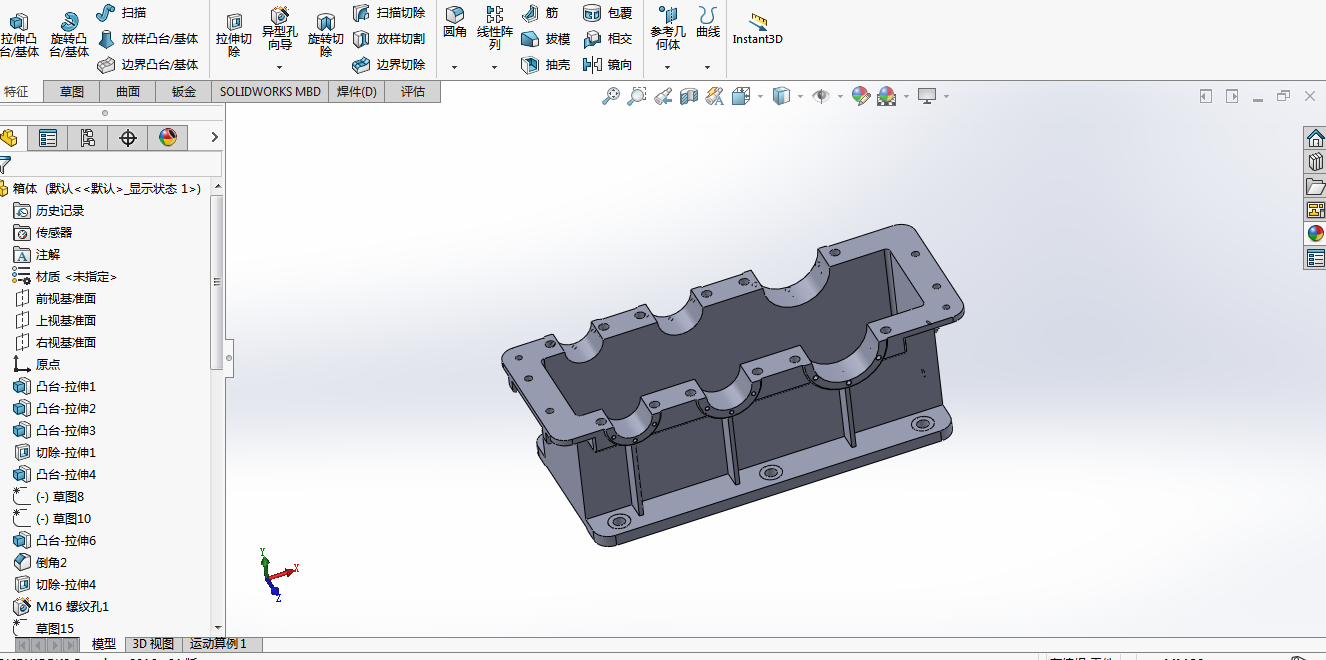Click the Dynamic Annotation Views icon
Image resolution: width=1326 pixels, height=660 pixels.
pos(714,96)
